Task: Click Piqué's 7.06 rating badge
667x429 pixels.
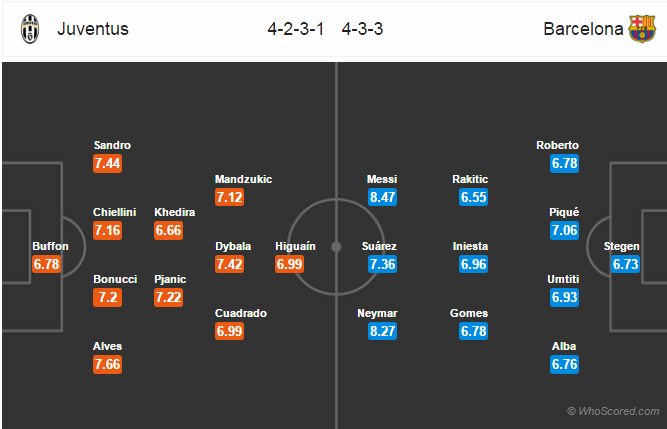Action: (564, 230)
